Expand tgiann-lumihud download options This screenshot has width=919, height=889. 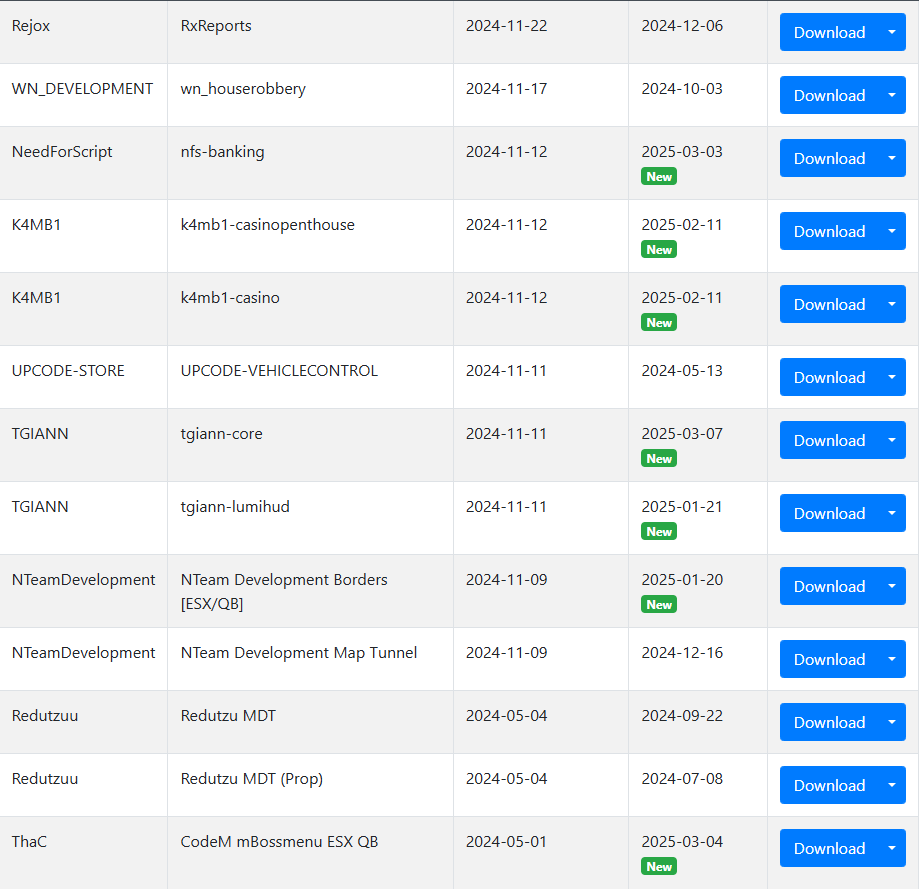892,513
